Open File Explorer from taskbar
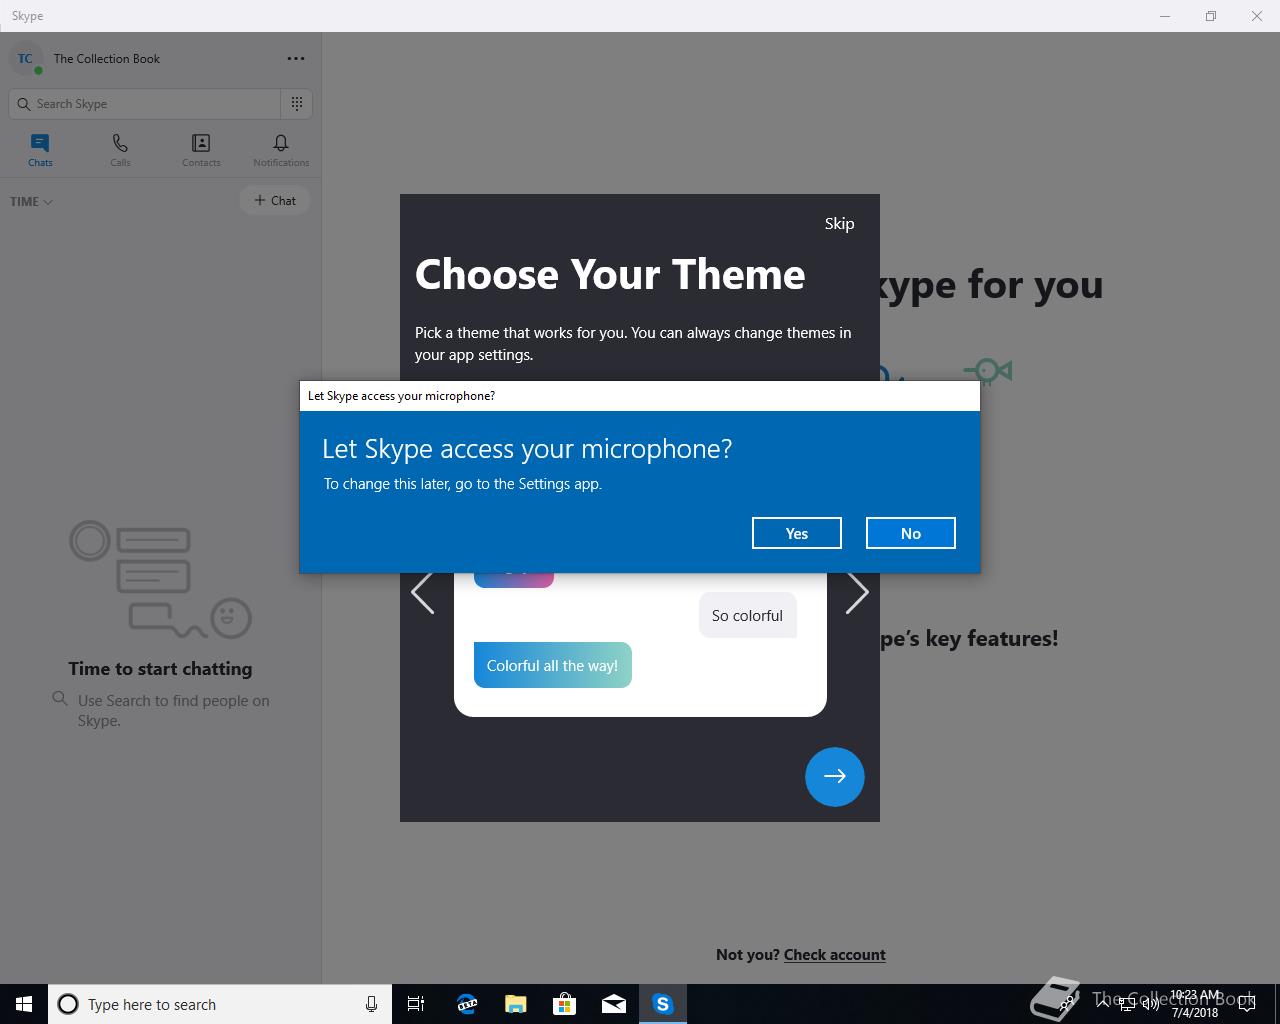Screen dimensions: 1280x1024 coord(515,1004)
